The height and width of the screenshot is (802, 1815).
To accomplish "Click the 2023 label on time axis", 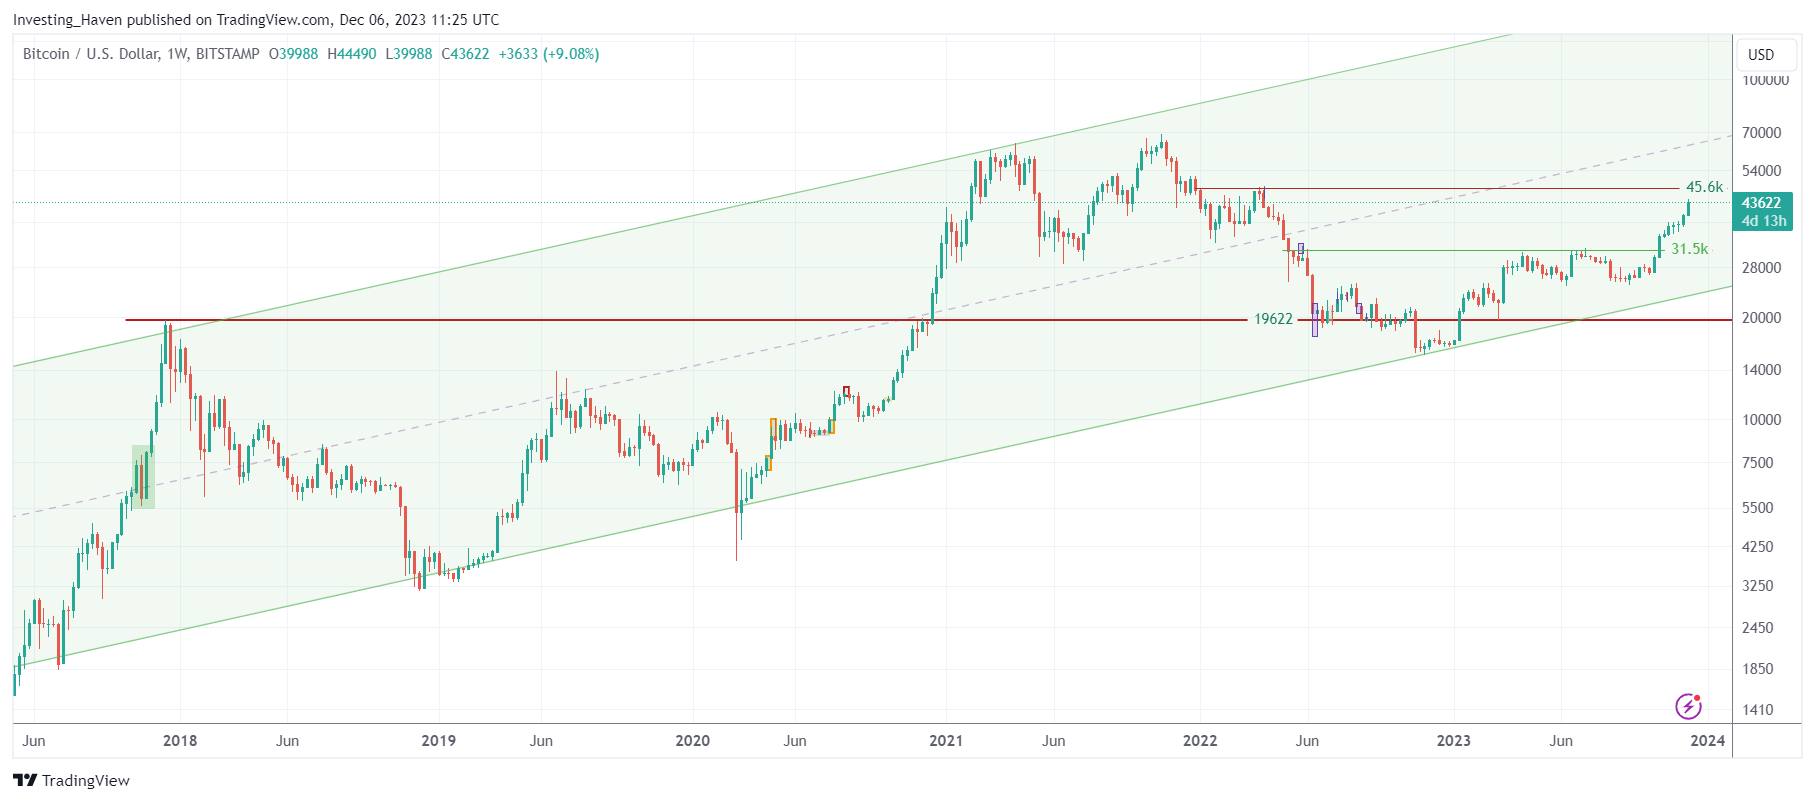I will (1454, 741).
